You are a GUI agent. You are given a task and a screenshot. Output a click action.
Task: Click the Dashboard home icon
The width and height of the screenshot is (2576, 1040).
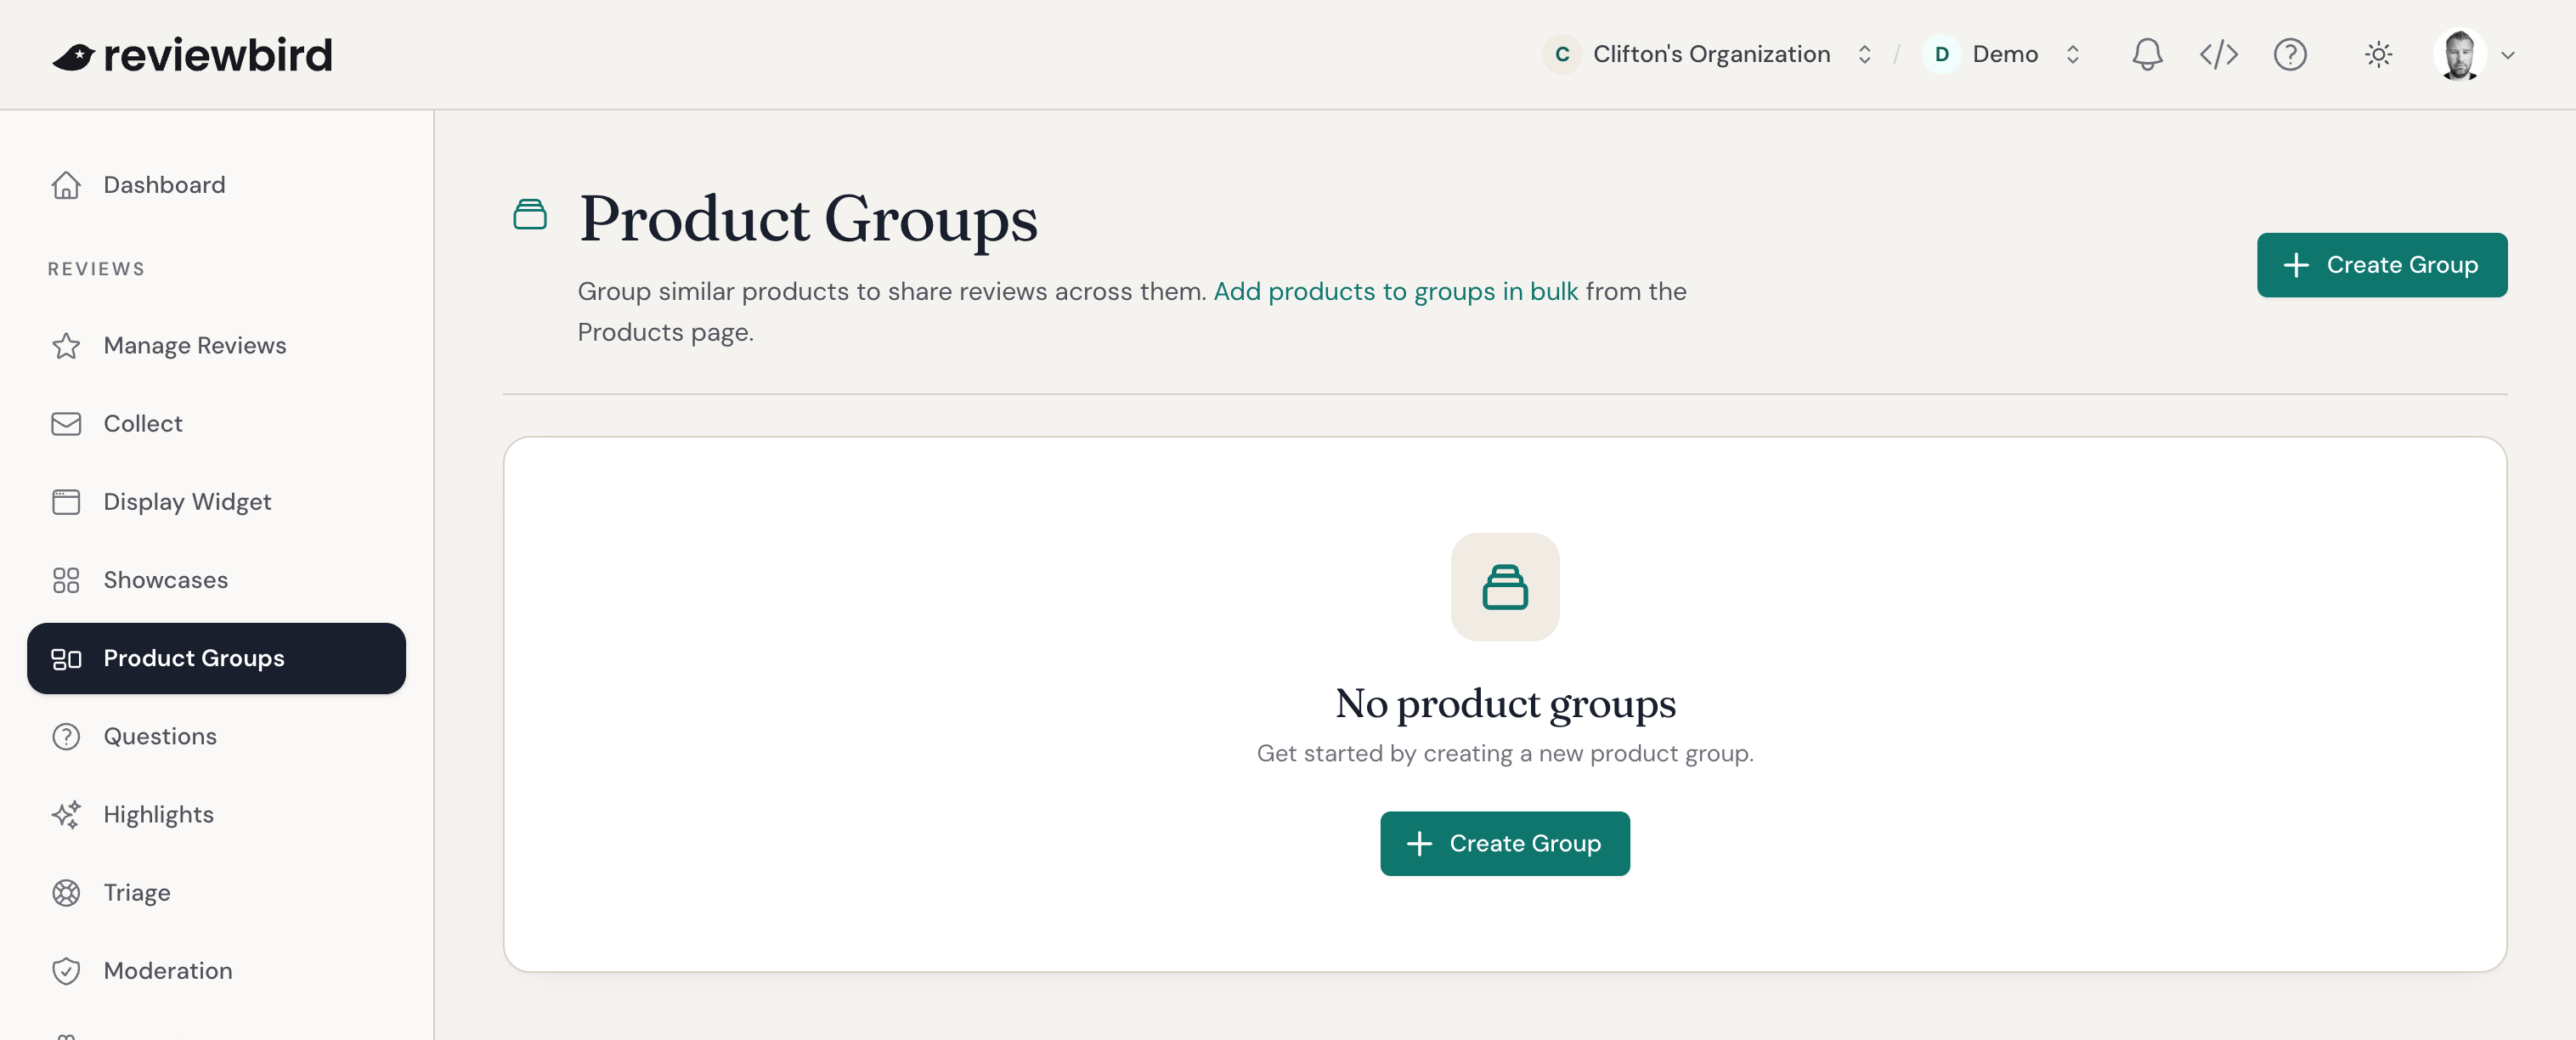tap(66, 185)
